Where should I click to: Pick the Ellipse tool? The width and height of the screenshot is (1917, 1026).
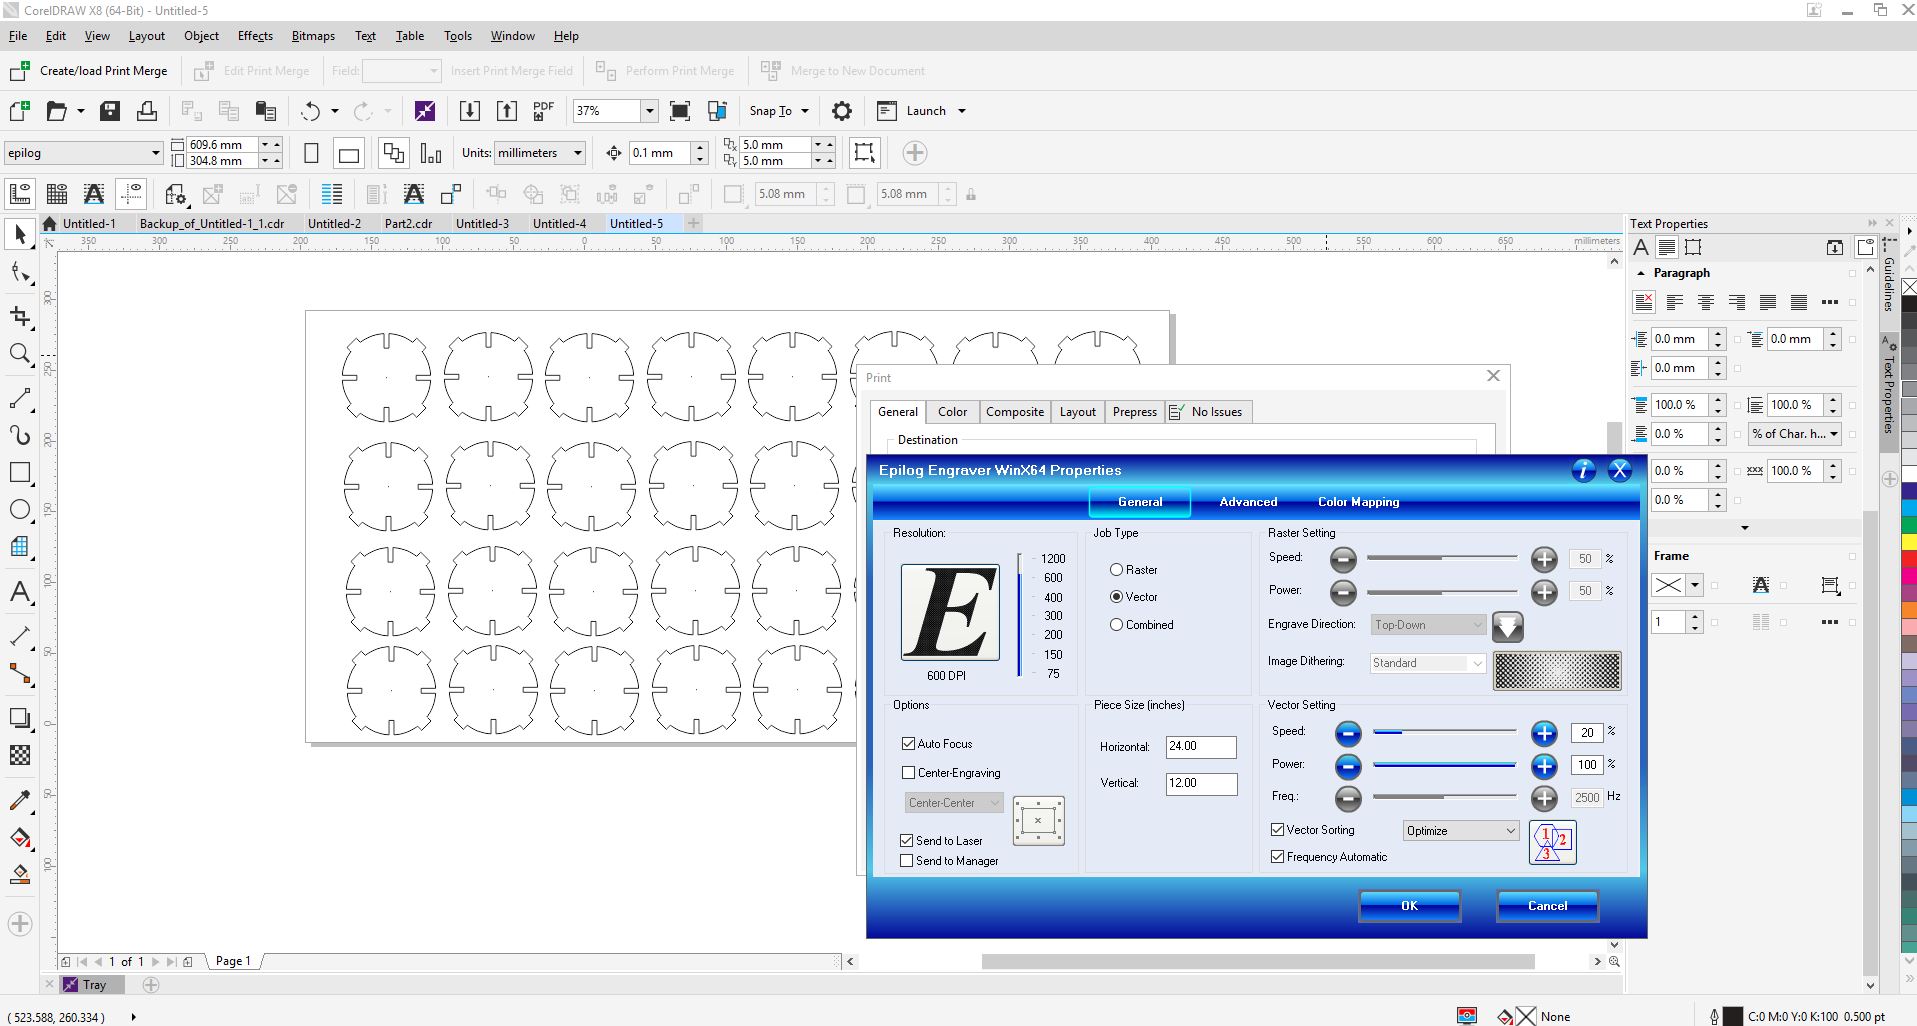pyautogui.click(x=20, y=510)
